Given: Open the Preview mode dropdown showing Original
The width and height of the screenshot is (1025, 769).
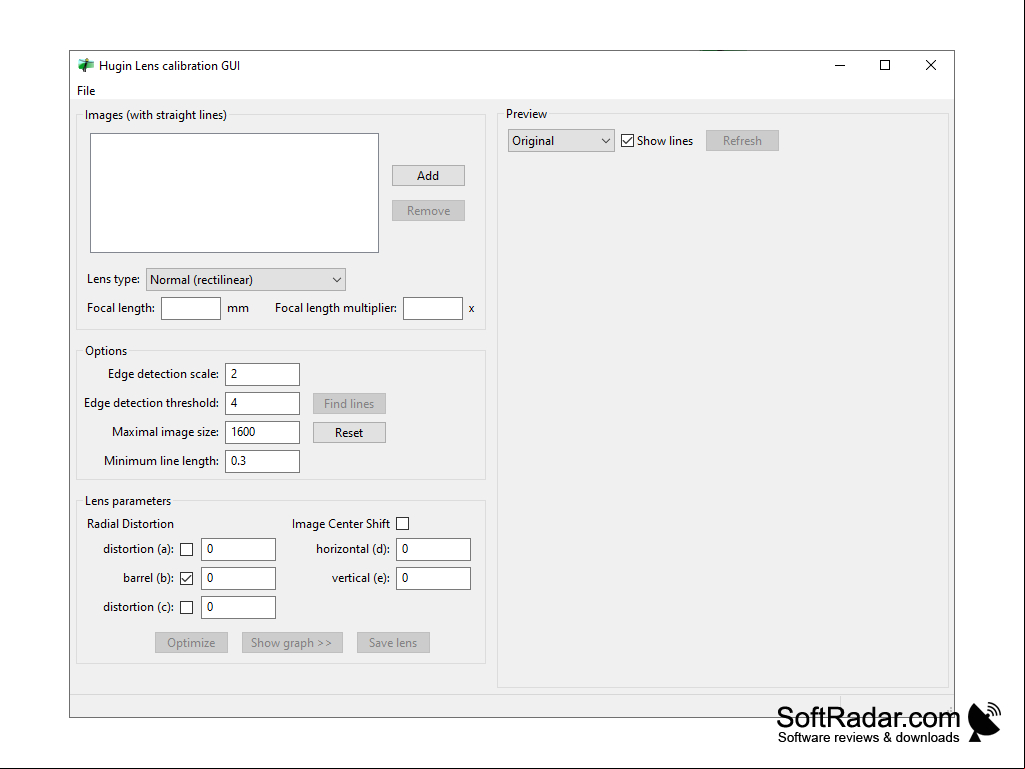Looking at the screenshot, I should point(561,141).
